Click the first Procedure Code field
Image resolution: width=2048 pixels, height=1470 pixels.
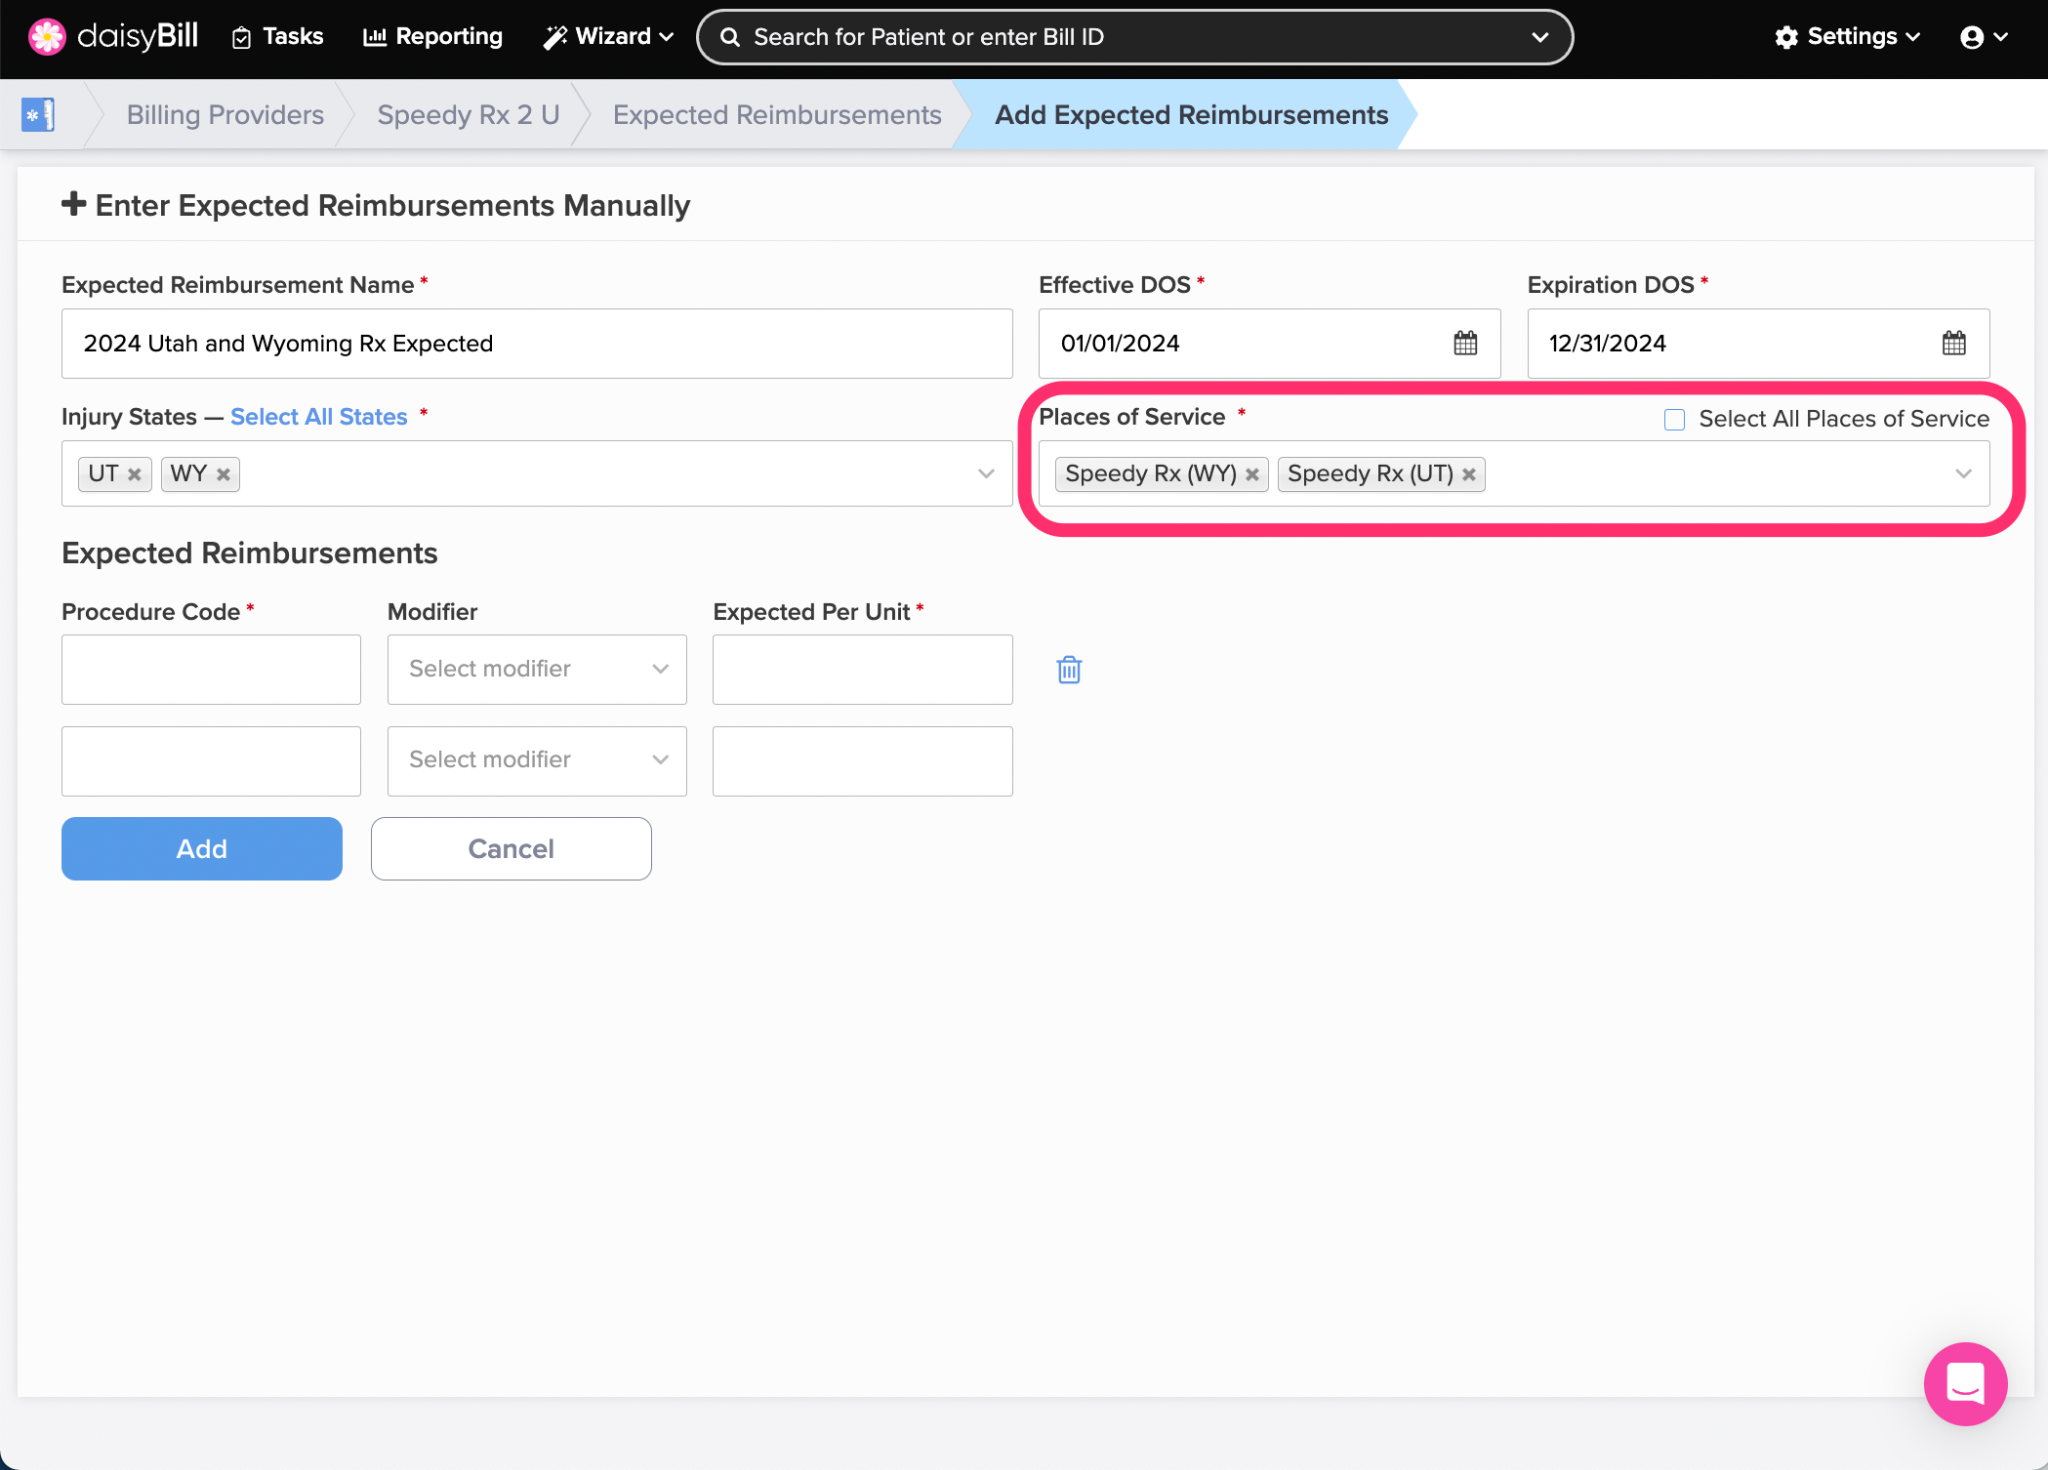click(x=211, y=670)
